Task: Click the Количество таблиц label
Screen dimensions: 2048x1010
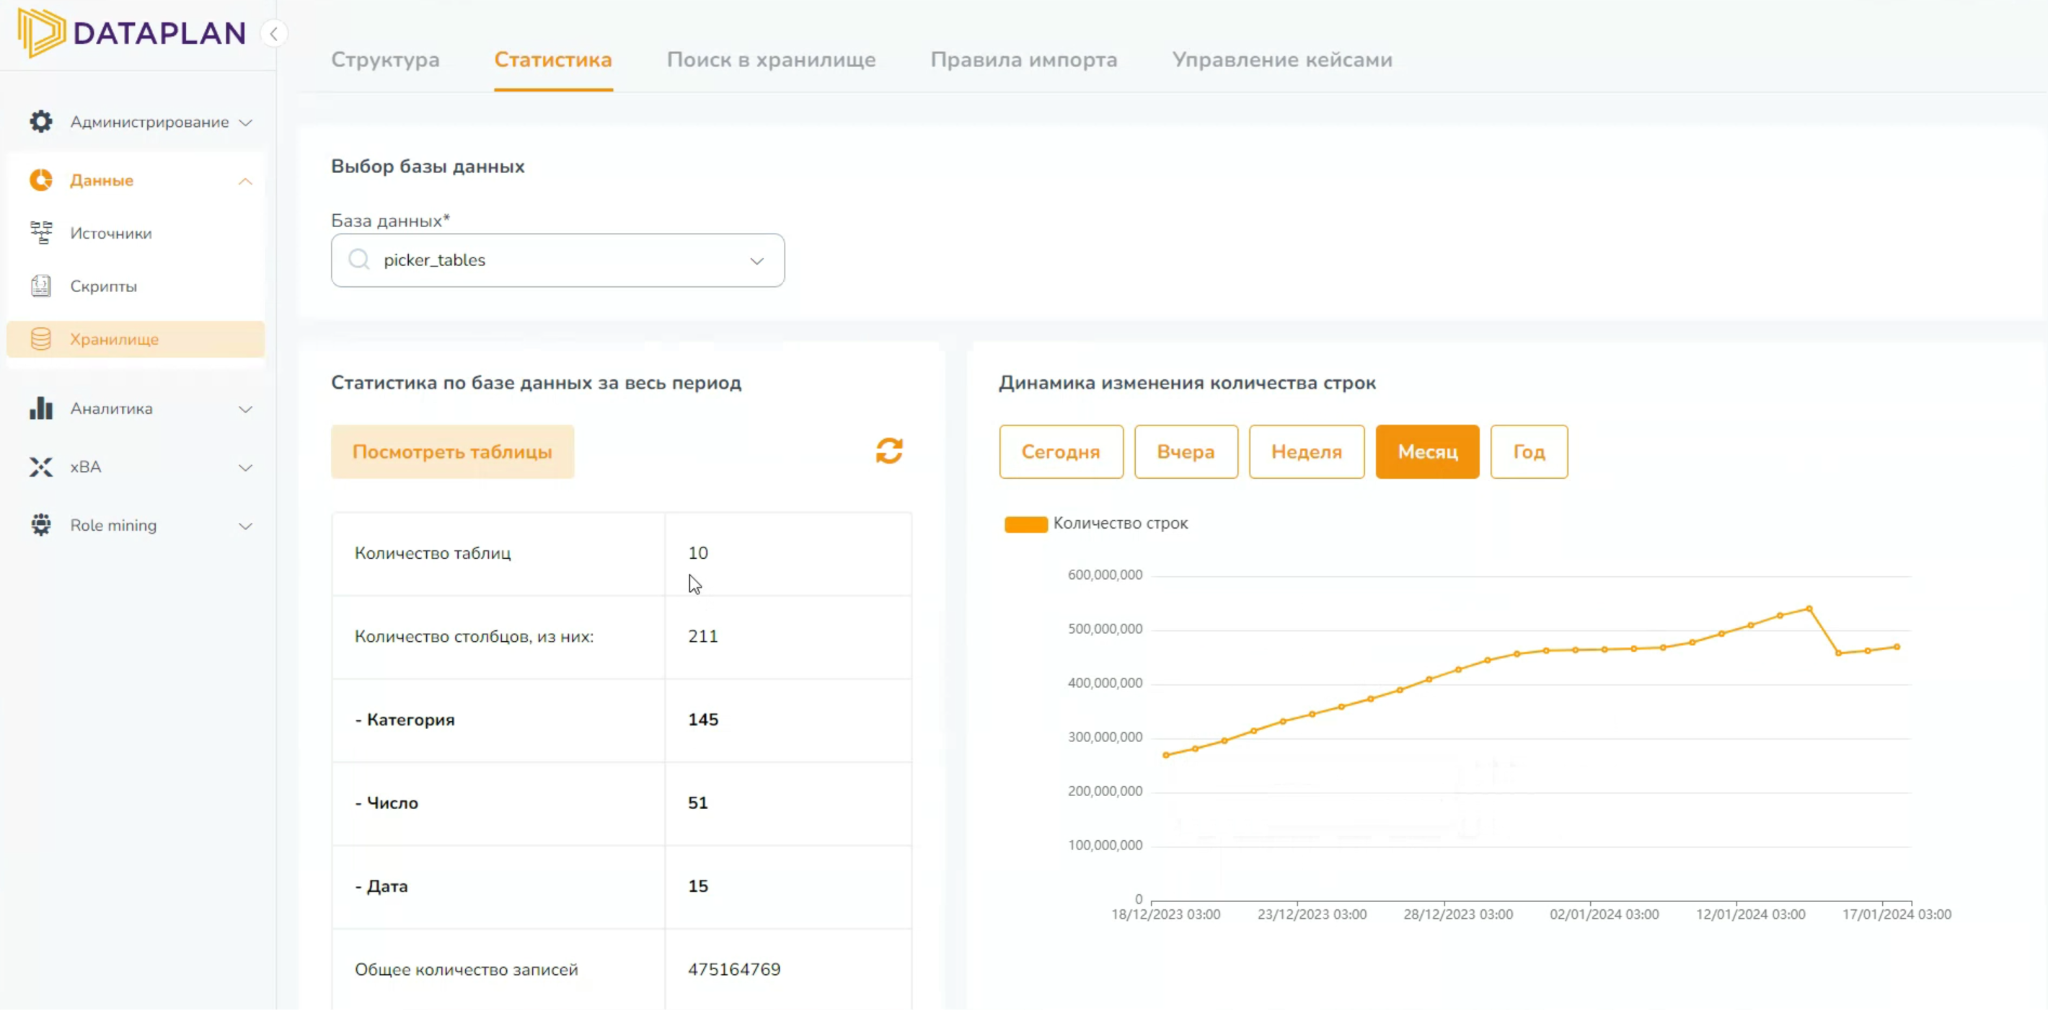Action: tap(432, 553)
